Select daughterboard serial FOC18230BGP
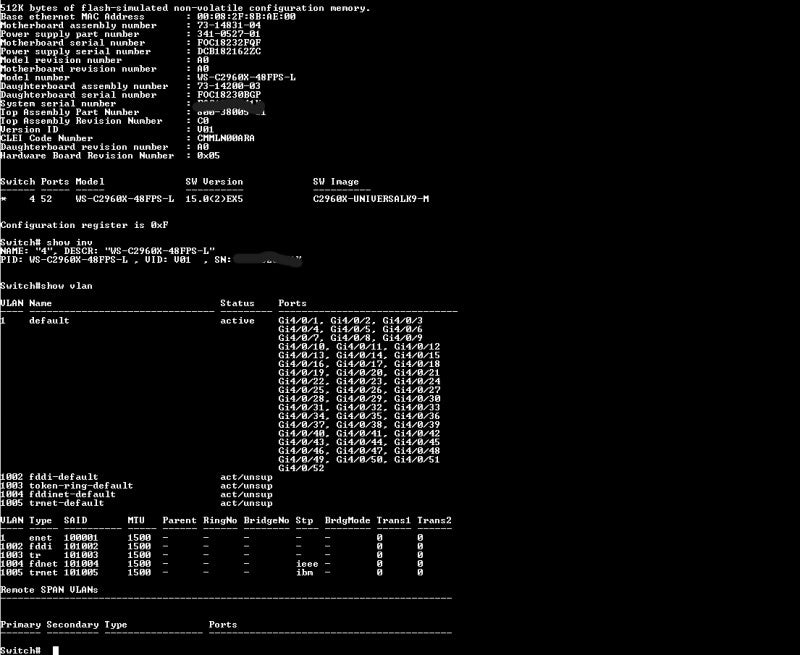The image size is (800, 655). [x=229, y=95]
